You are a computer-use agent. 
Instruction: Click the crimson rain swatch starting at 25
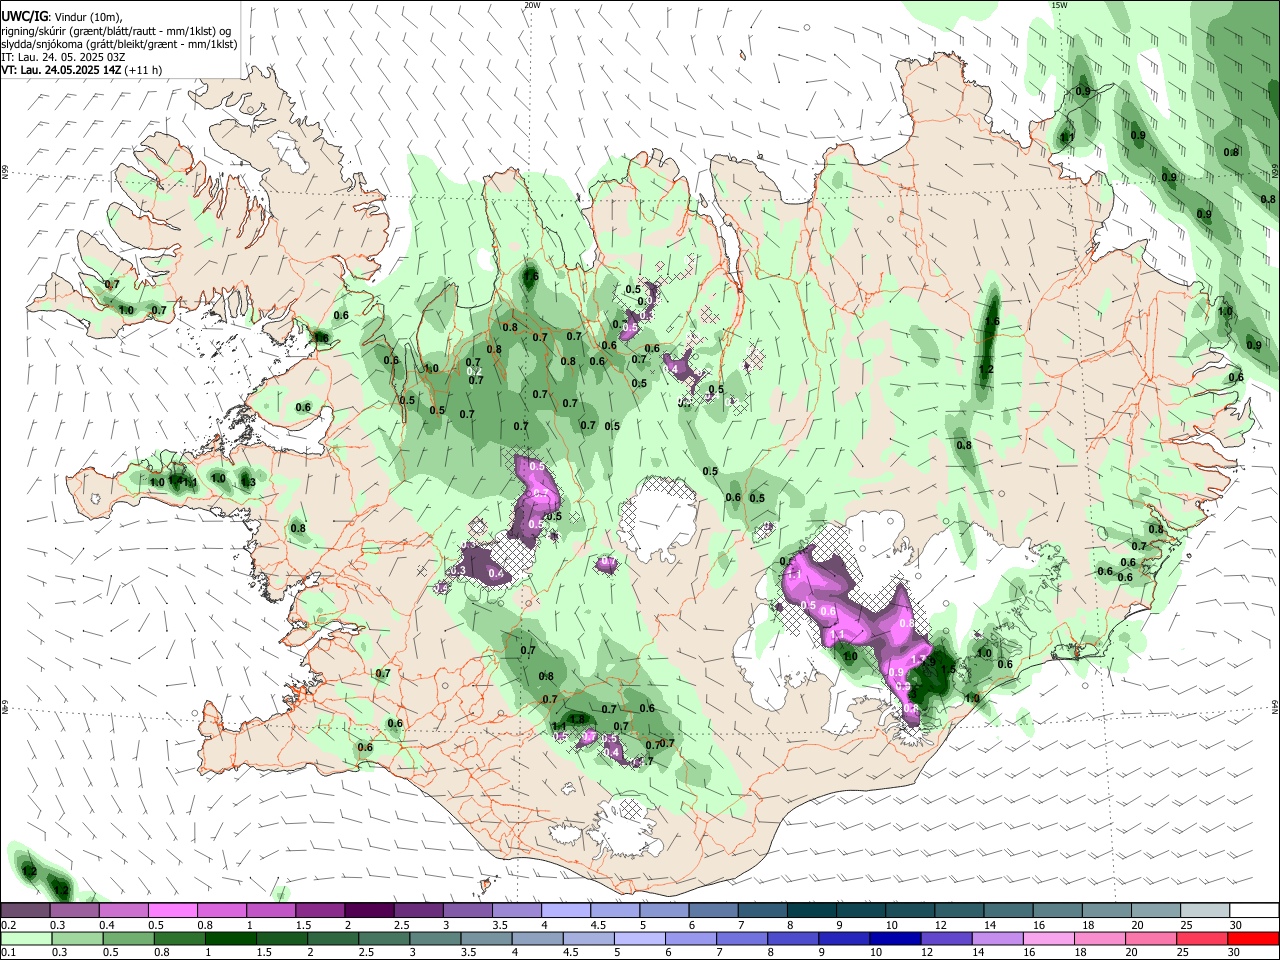(x=1203, y=938)
